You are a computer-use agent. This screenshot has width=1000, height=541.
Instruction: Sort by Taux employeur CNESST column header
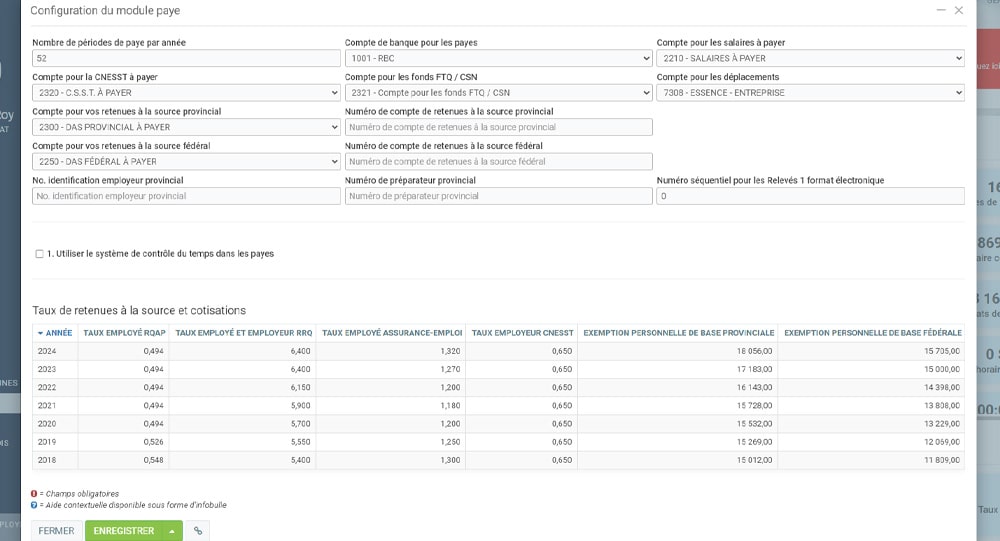pyautogui.click(x=520, y=332)
